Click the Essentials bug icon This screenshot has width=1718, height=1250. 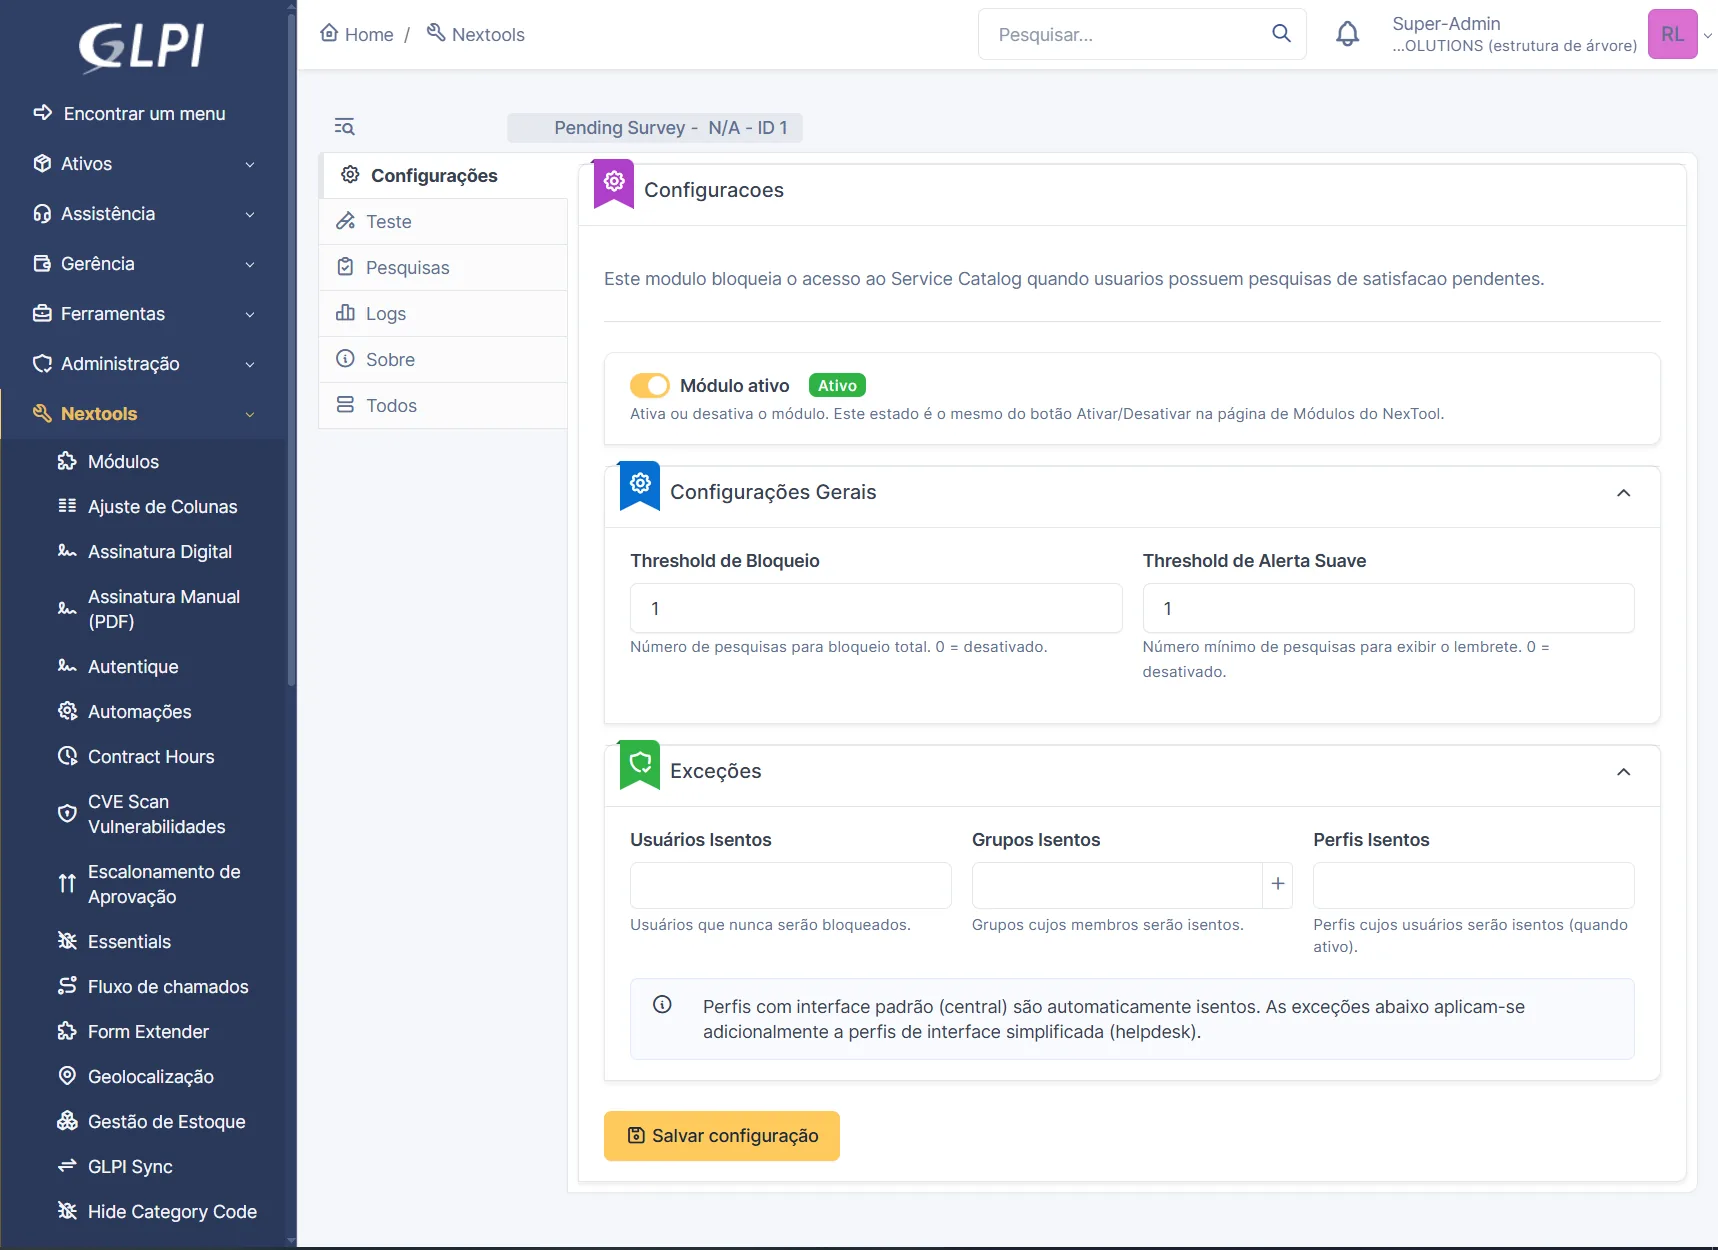pos(67,941)
